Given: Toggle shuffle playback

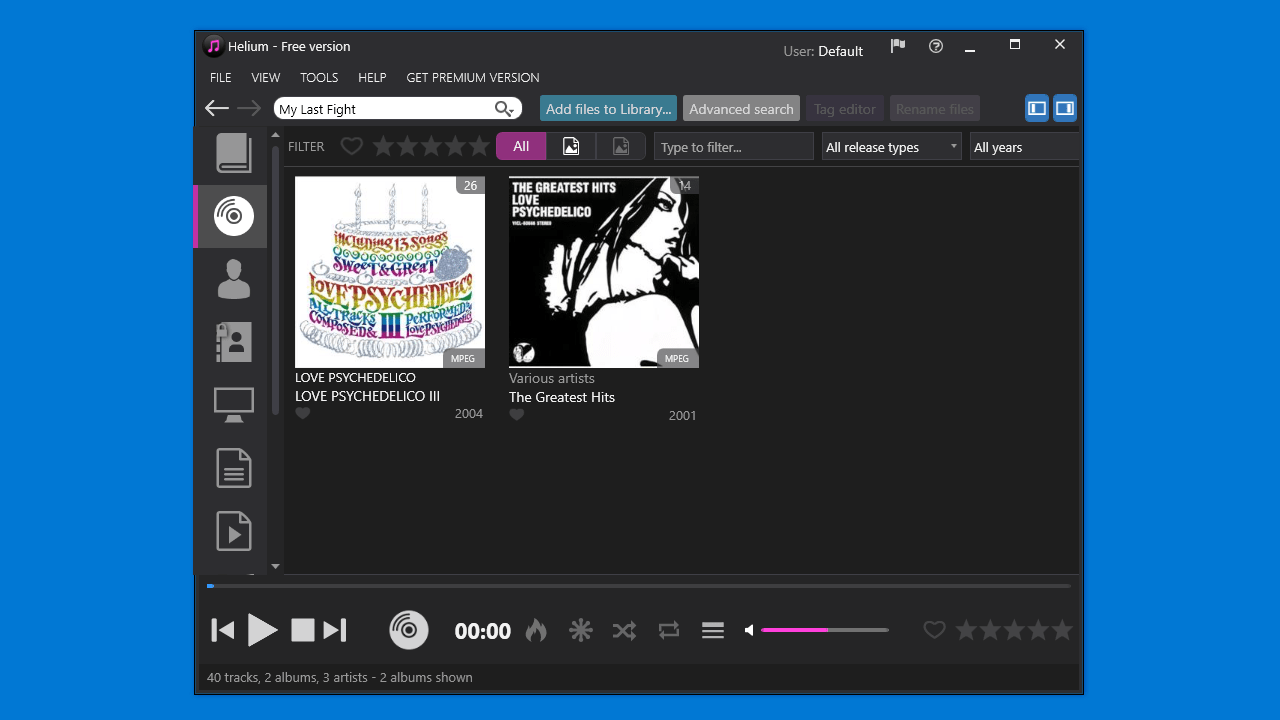Looking at the screenshot, I should [624, 630].
